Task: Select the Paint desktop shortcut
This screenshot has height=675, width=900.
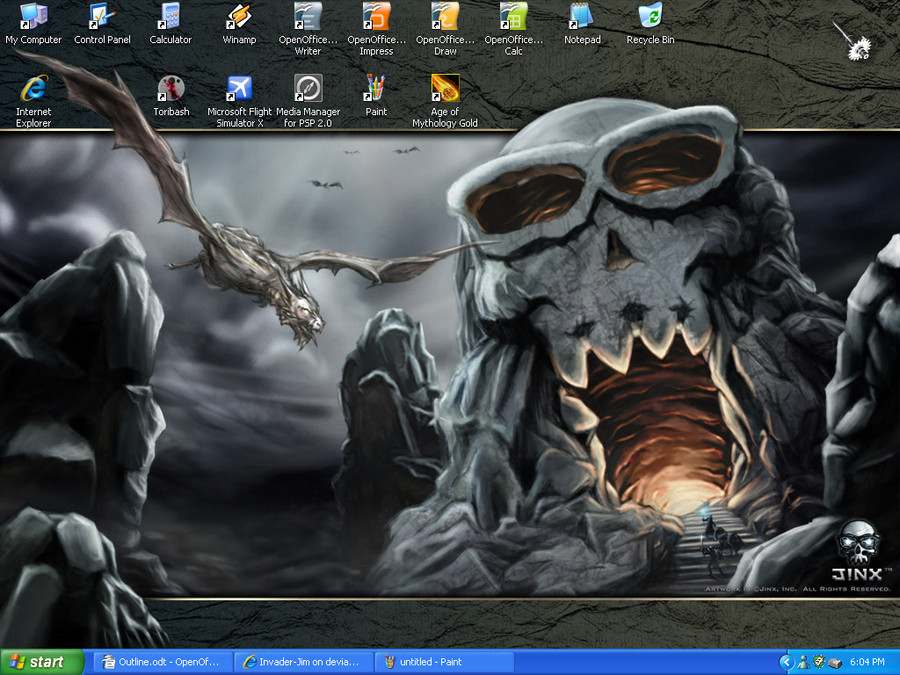Action: click(377, 96)
